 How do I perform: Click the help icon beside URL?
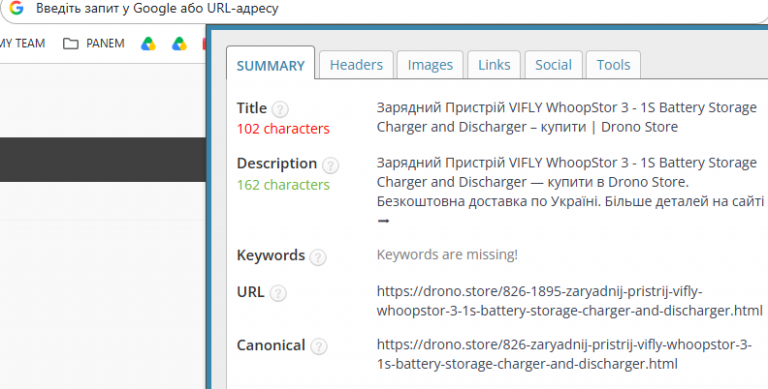coord(278,293)
